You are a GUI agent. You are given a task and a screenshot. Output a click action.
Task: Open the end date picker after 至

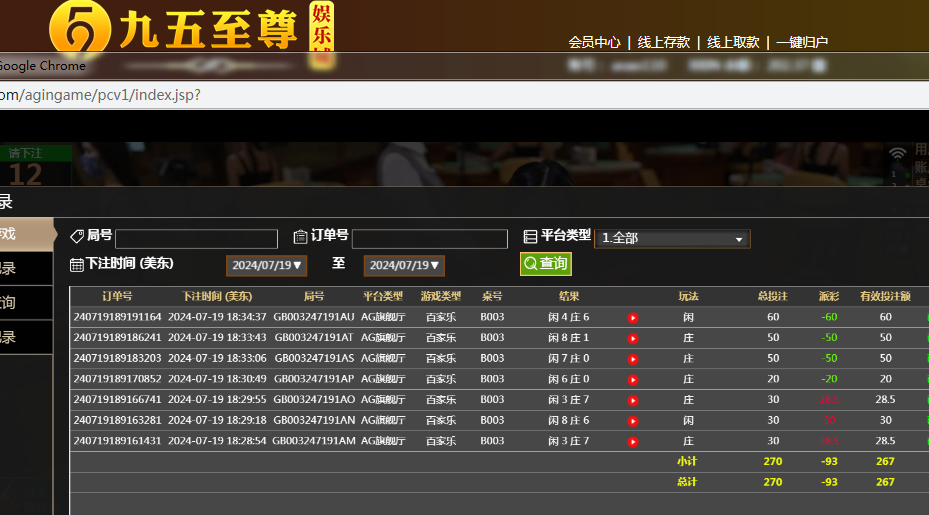pos(404,265)
